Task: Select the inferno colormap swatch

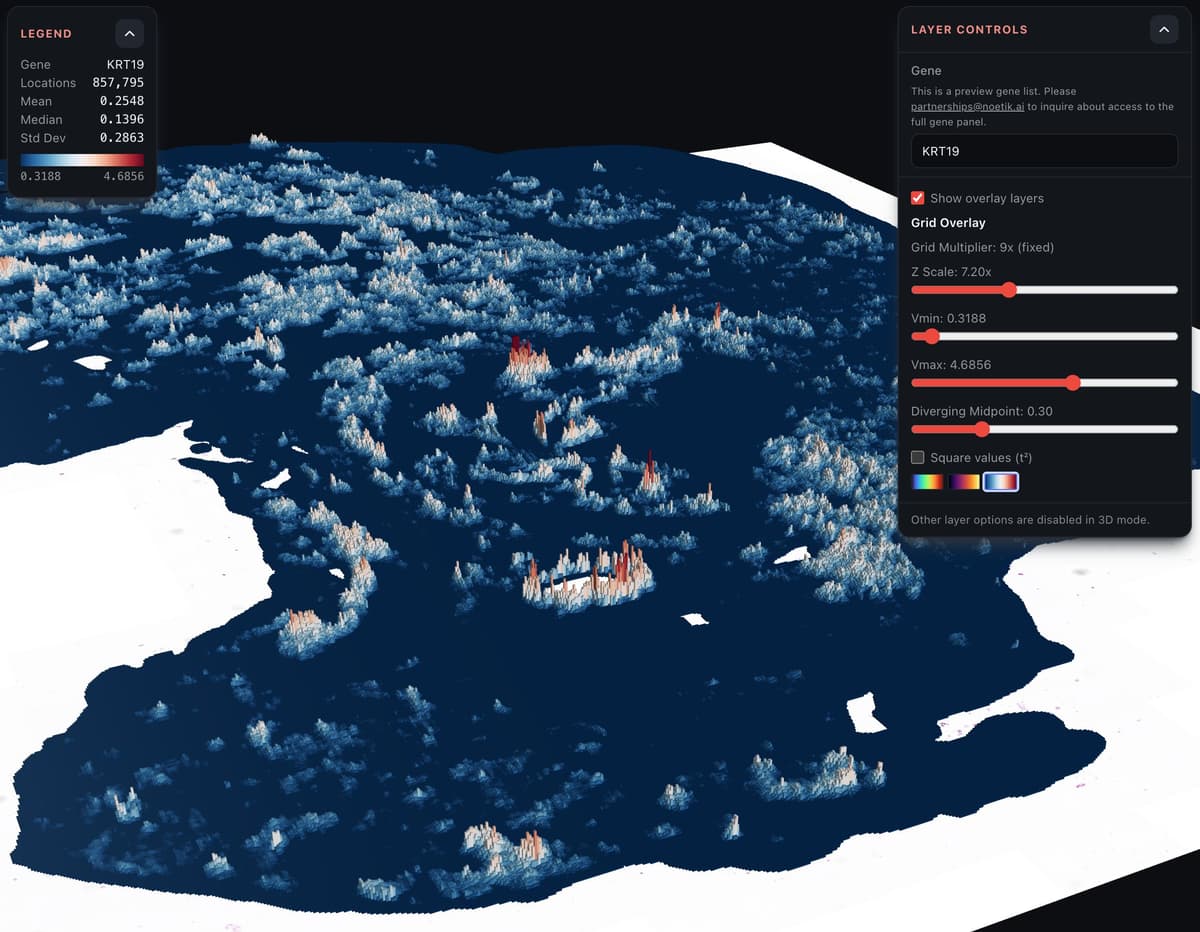Action: [x=965, y=481]
